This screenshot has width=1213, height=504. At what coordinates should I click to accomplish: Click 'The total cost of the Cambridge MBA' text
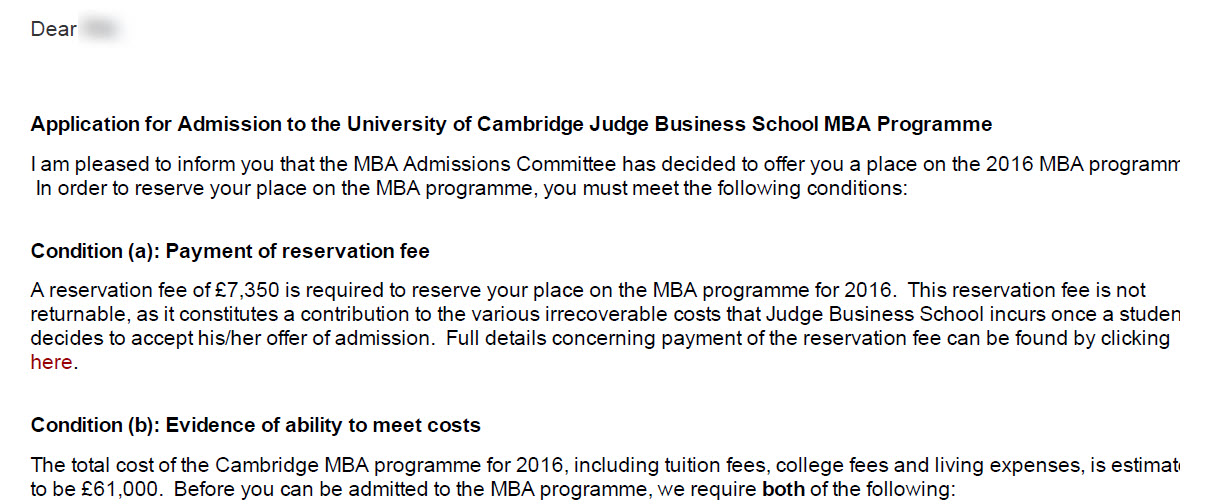tap(189, 466)
